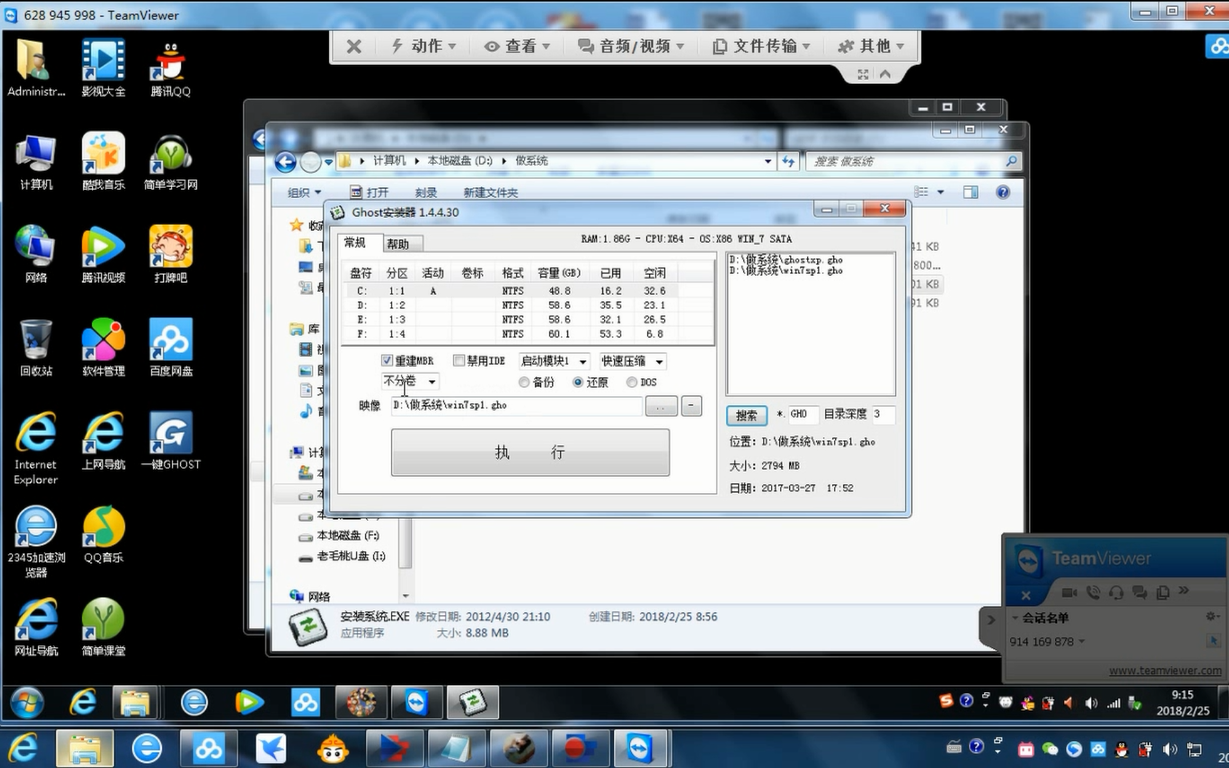
Task: Open Explorer help question mark icon
Action: point(1003,192)
